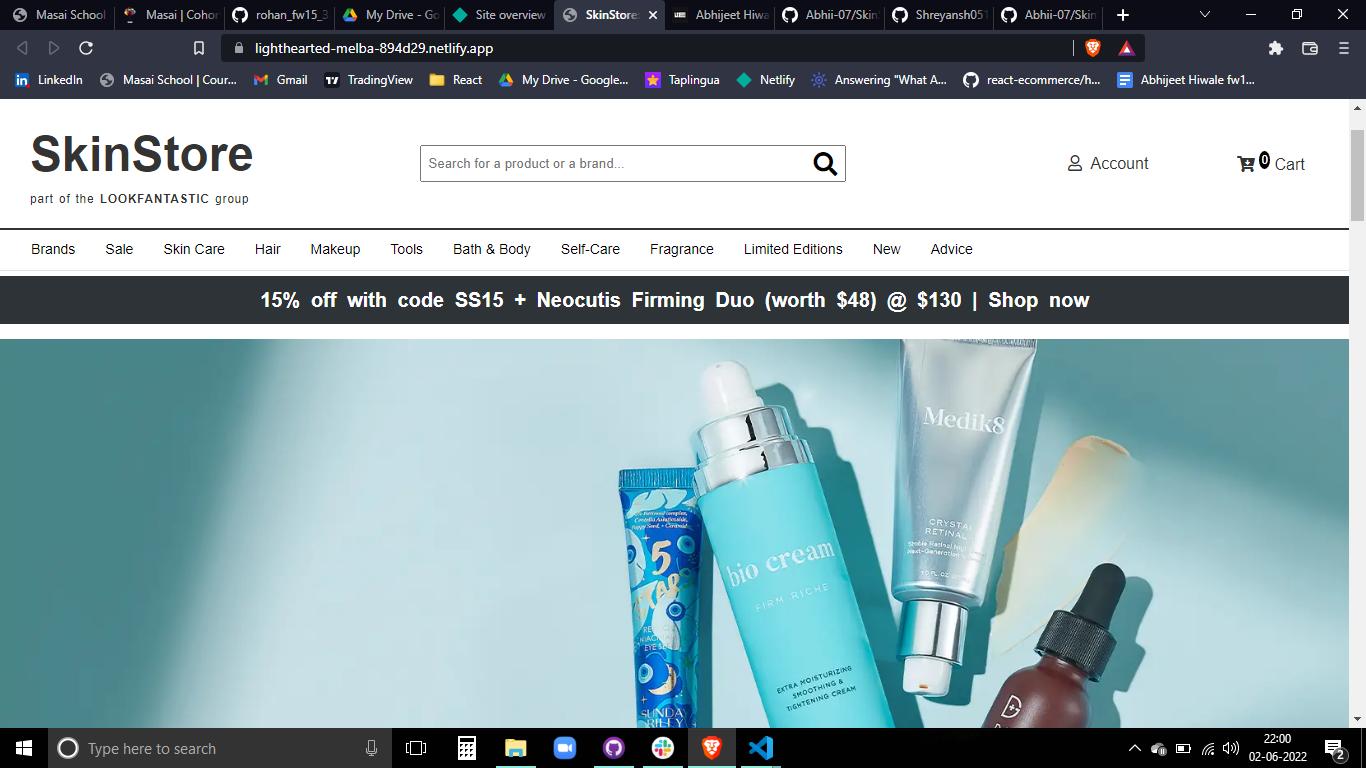Open the Gmail bookmark

(x=280, y=80)
